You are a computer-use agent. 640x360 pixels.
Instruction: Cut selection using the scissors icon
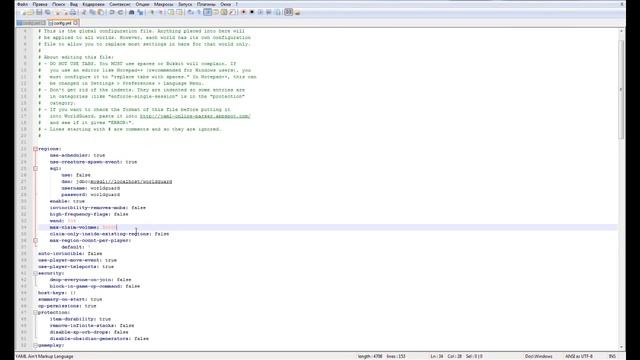coord(84,12)
